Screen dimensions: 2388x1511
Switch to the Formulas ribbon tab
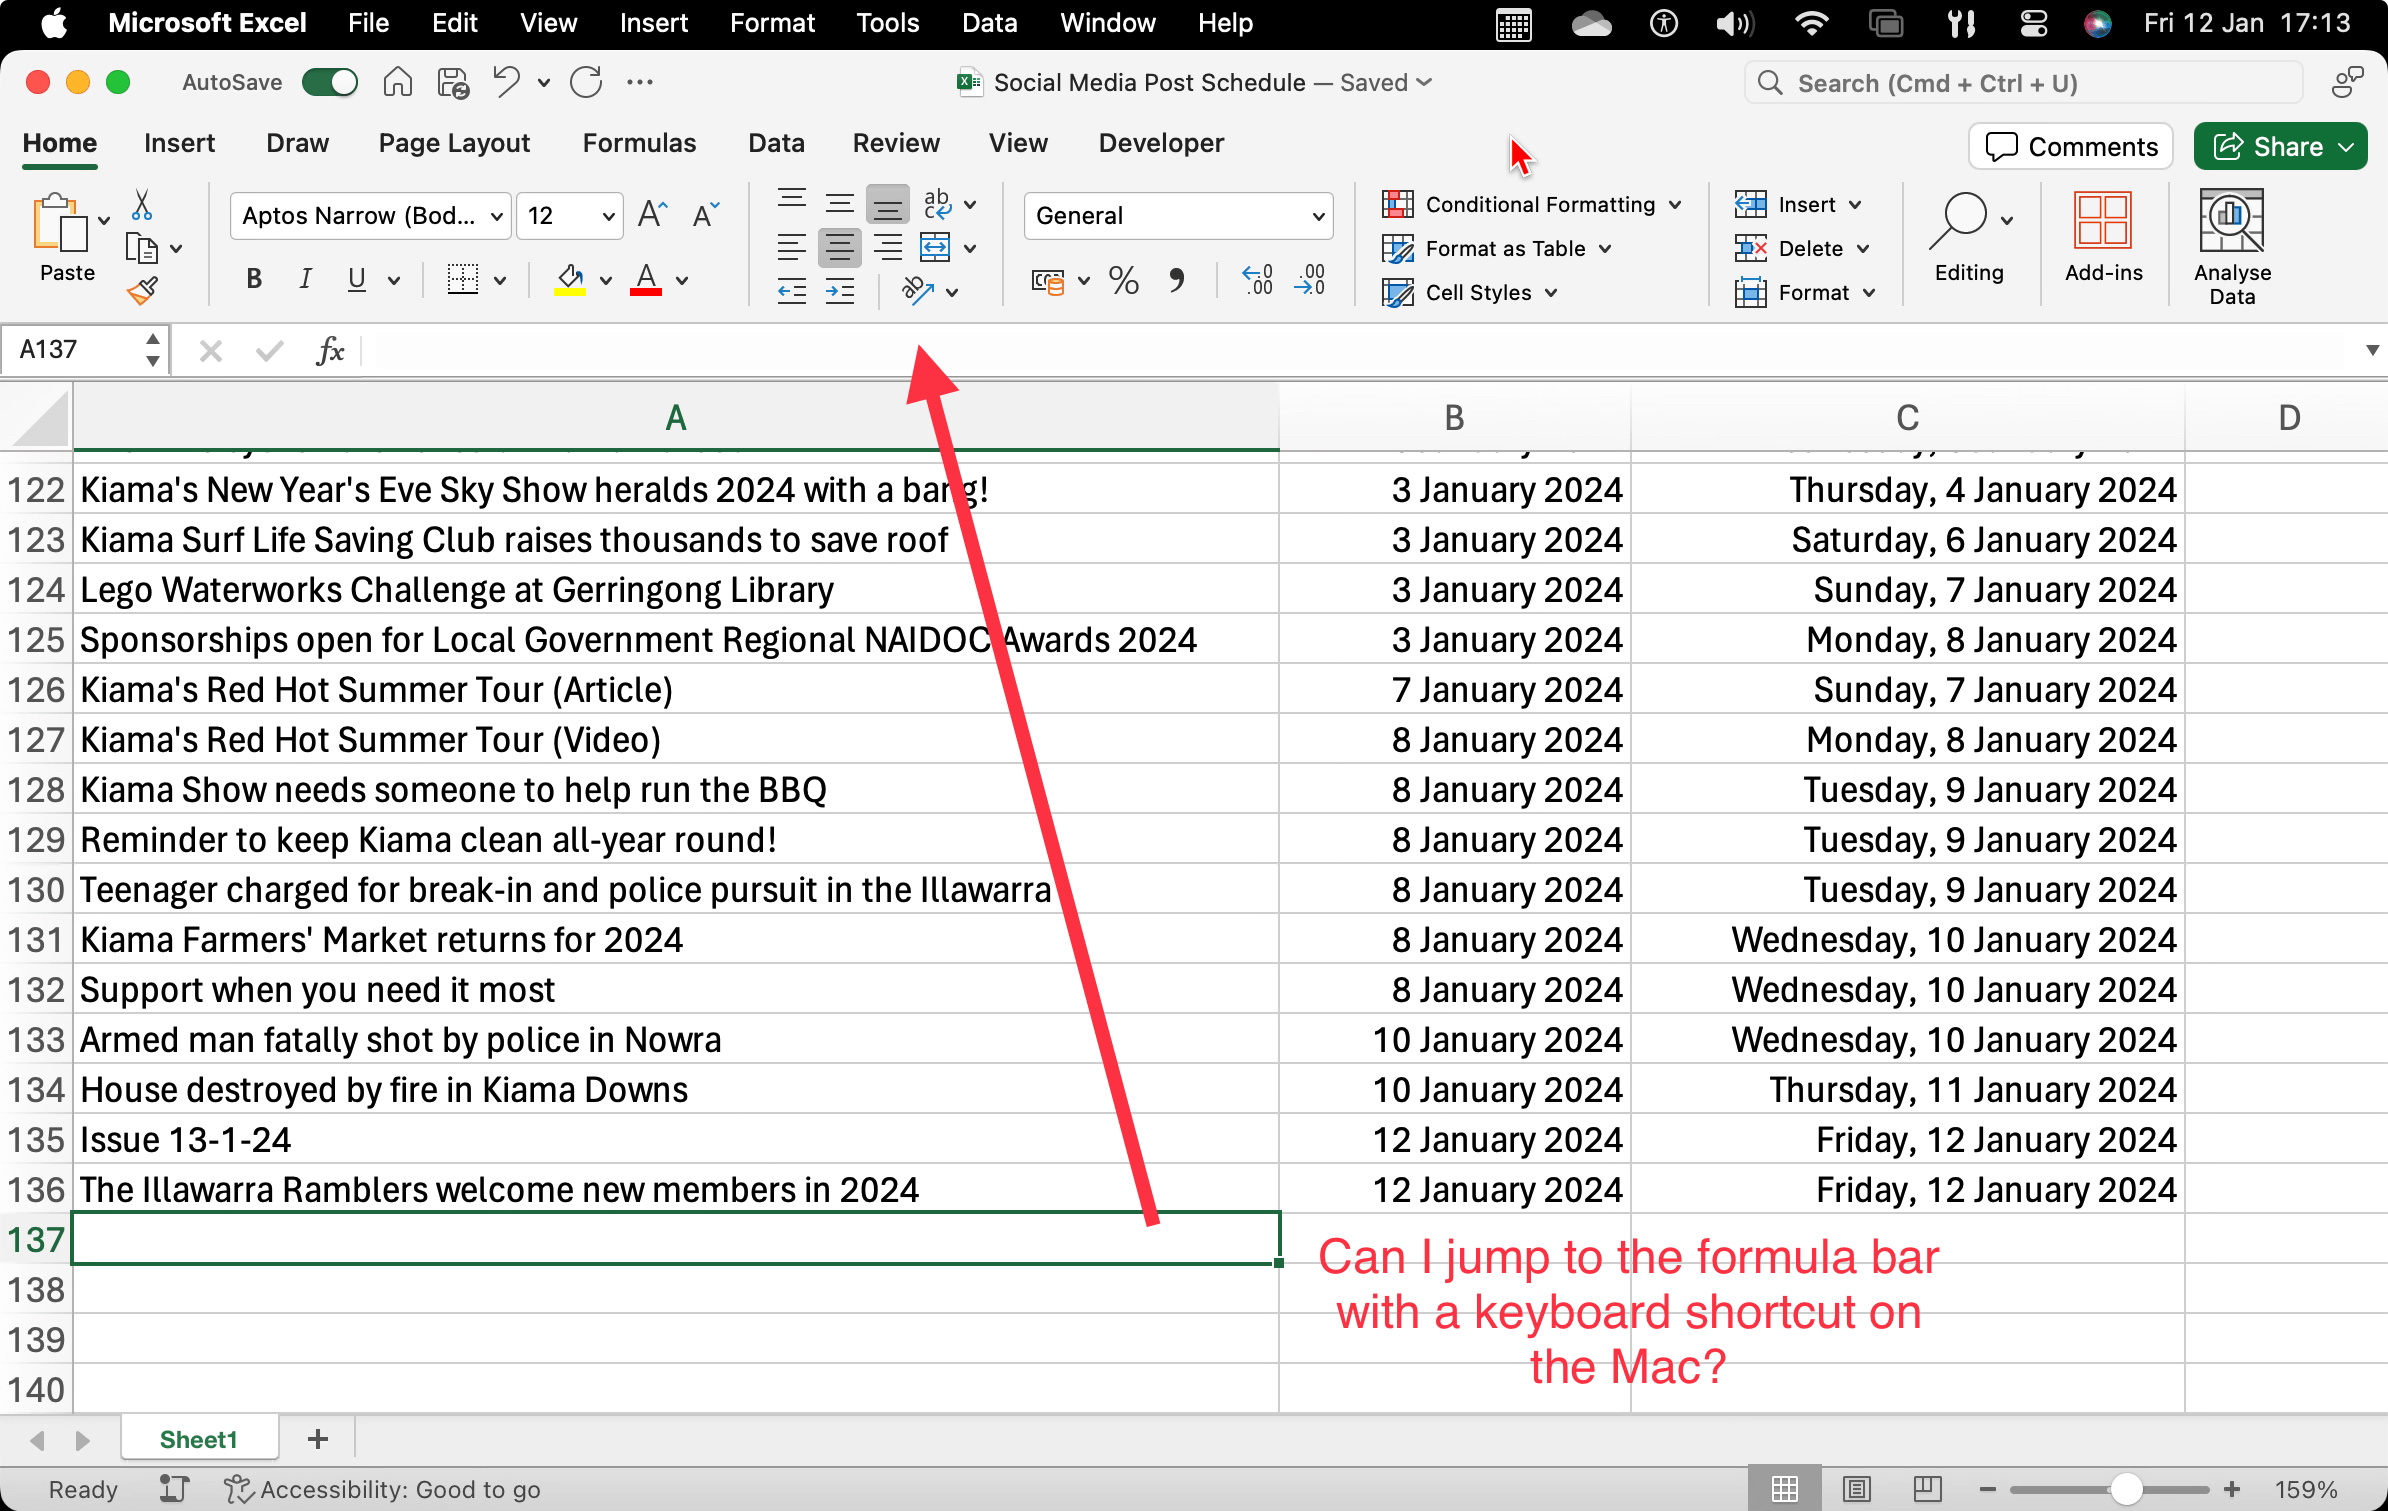tap(639, 143)
